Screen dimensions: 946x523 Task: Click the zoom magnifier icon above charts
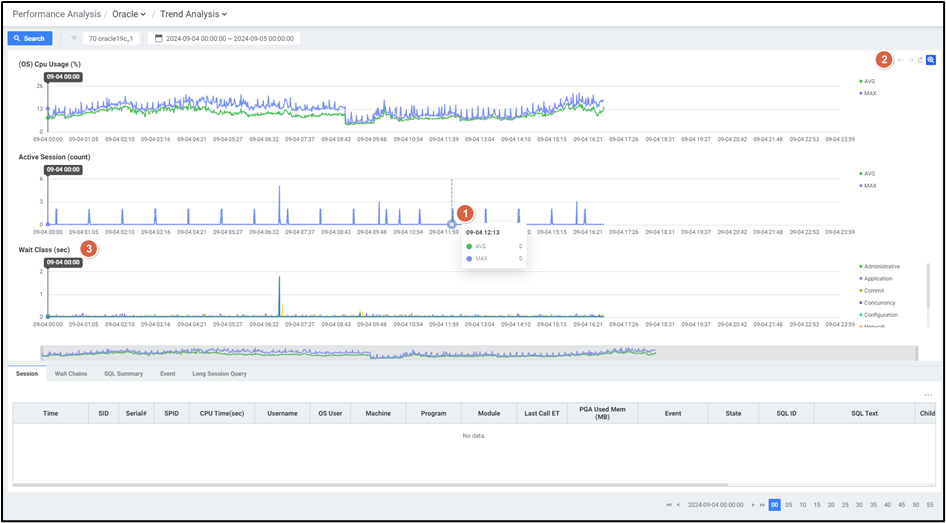coord(931,60)
